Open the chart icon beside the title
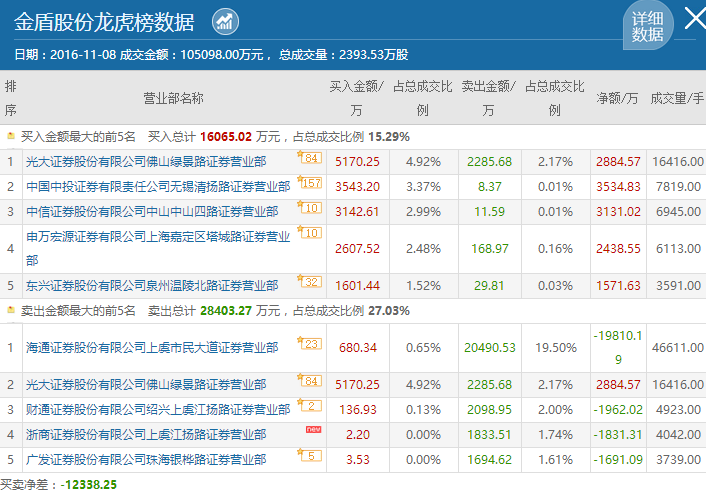 click(x=225, y=22)
